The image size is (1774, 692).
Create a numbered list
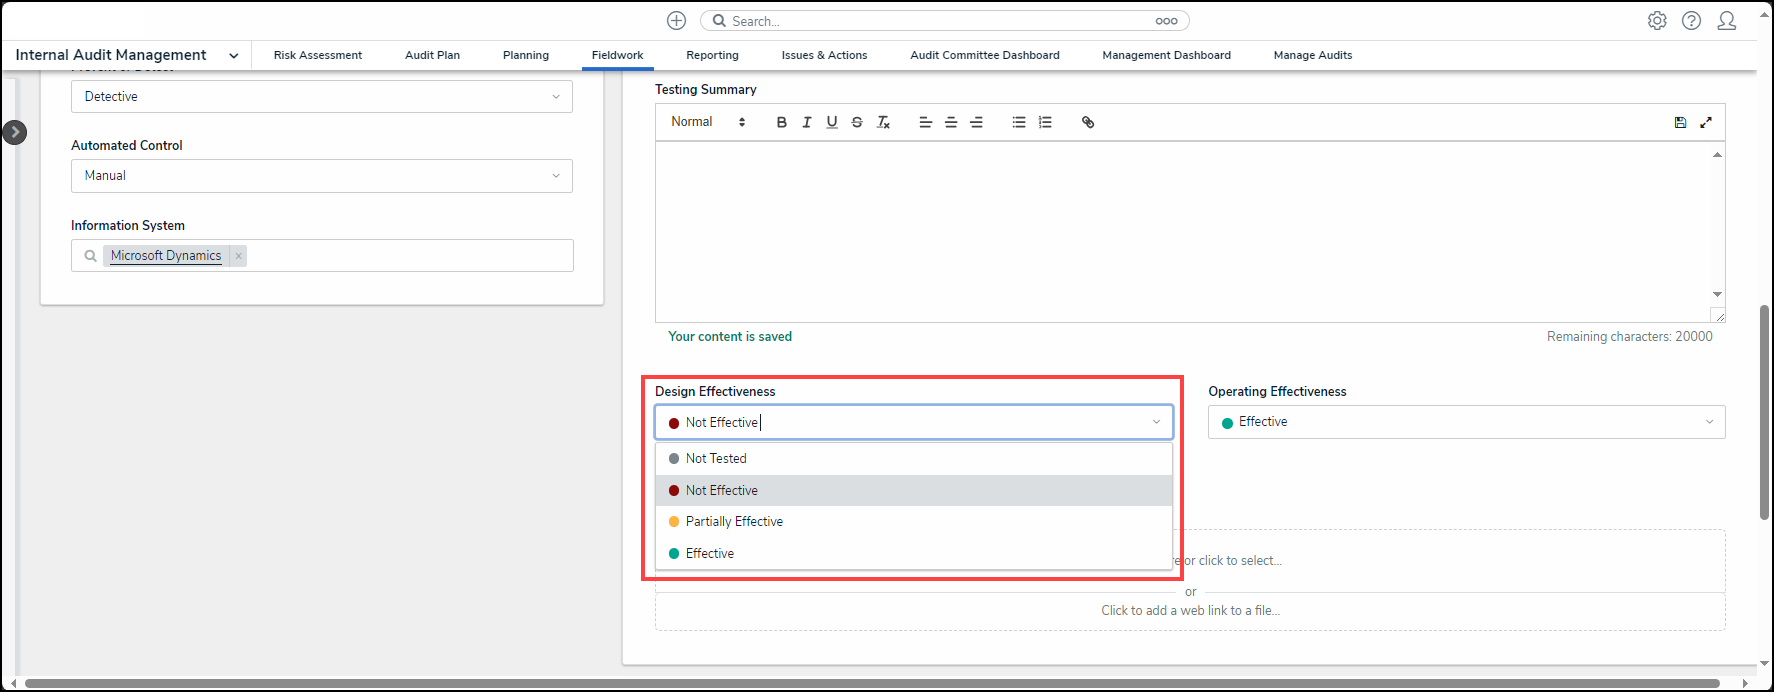[1045, 122]
